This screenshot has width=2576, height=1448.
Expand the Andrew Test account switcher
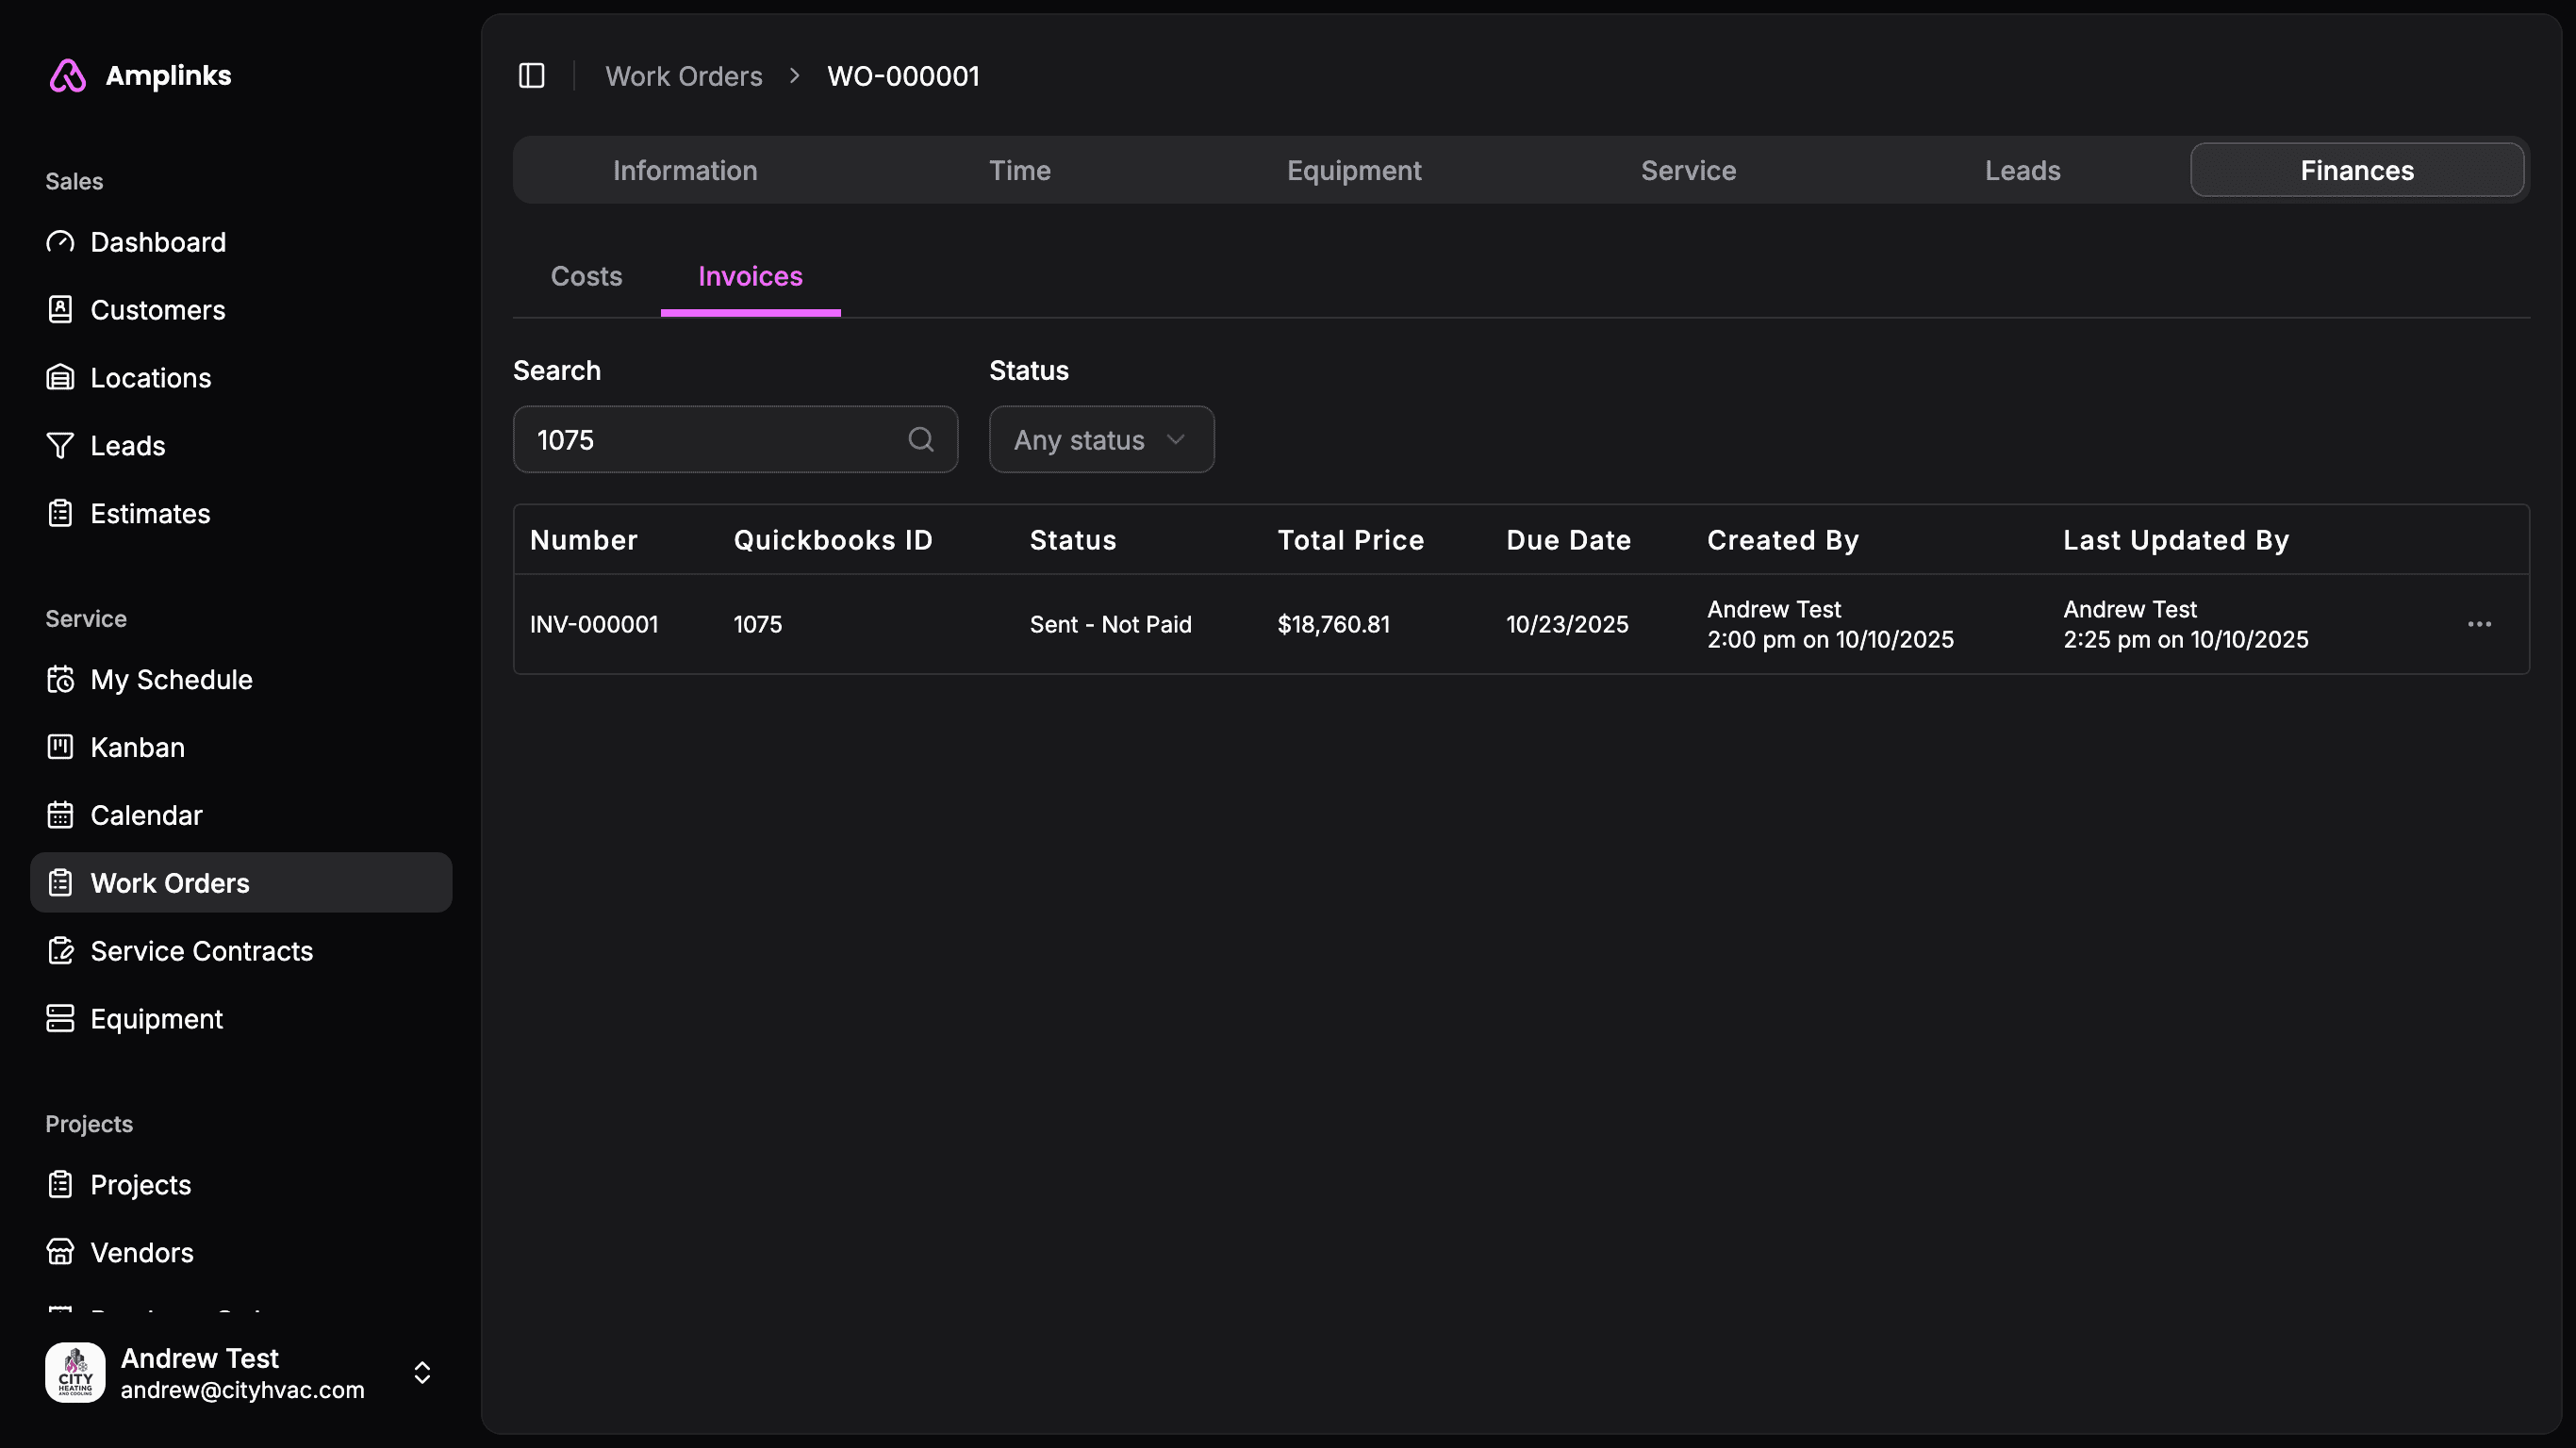422,1373
